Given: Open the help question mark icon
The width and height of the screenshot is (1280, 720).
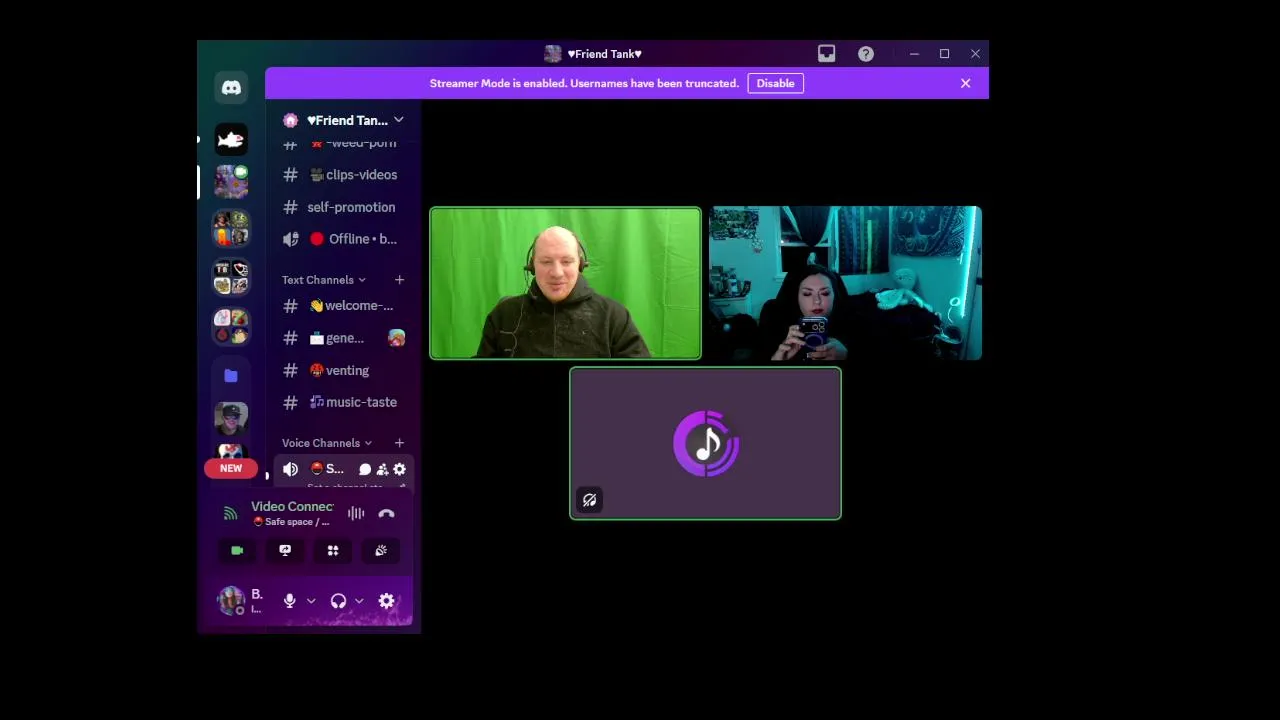Looking at the screenshot, I should 866,54.
